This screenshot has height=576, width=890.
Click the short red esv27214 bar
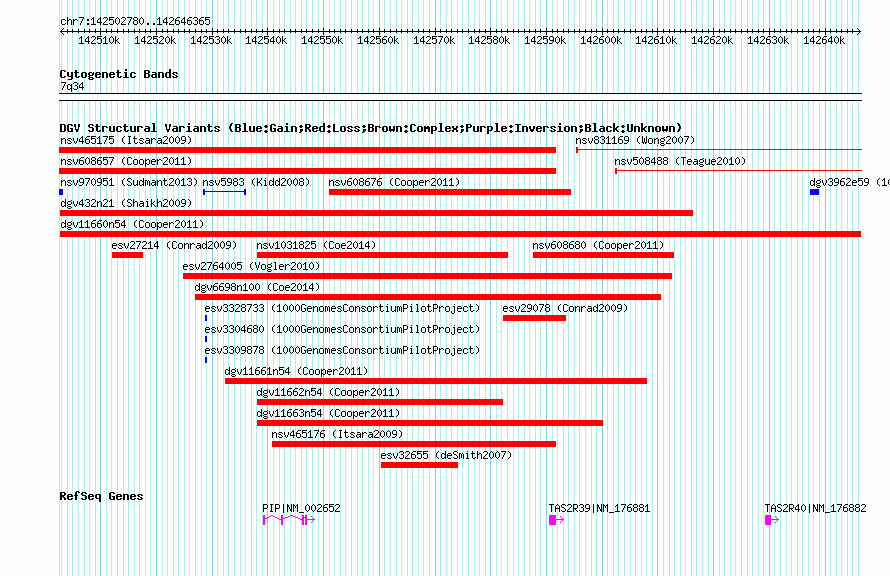coord(127,255)
